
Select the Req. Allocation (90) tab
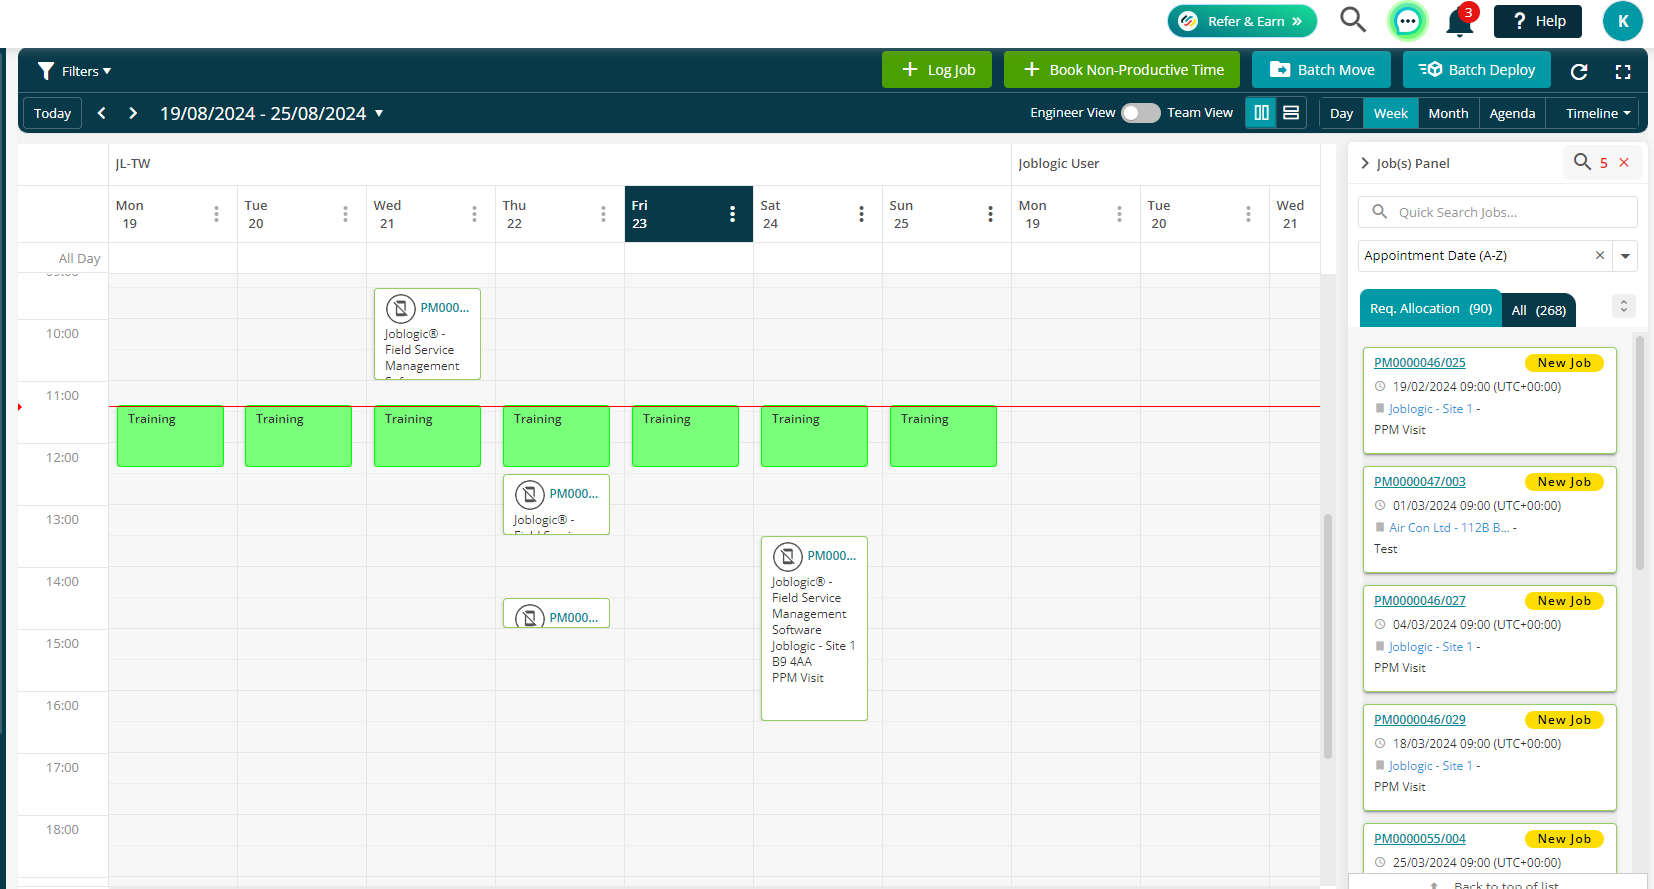tap(1431, 308)
